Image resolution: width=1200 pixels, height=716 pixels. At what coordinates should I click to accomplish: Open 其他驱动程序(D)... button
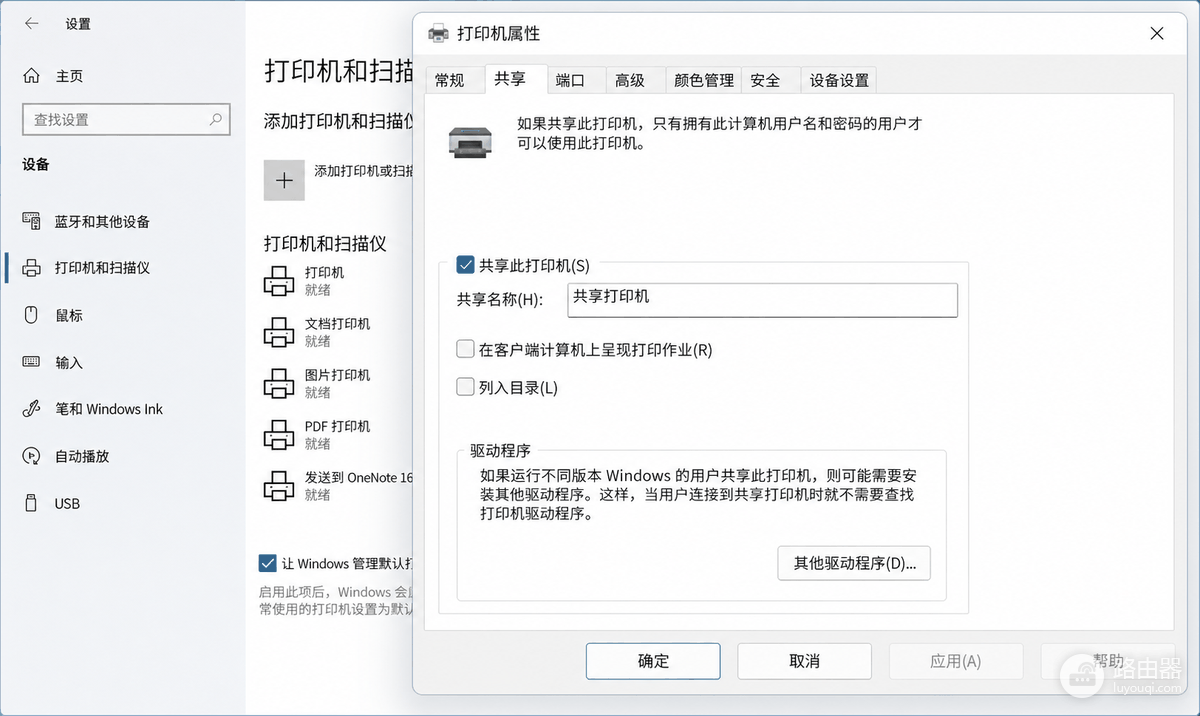(x=854, y=563)
